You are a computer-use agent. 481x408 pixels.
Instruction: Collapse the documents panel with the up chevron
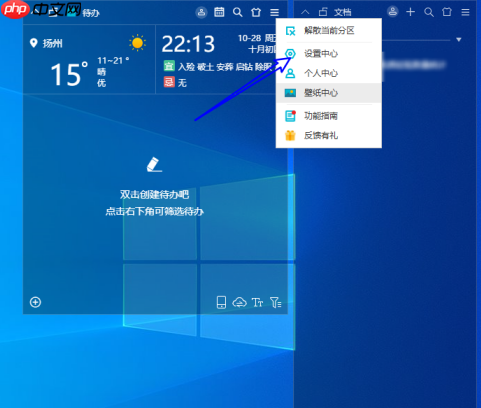tap(305, 12)
